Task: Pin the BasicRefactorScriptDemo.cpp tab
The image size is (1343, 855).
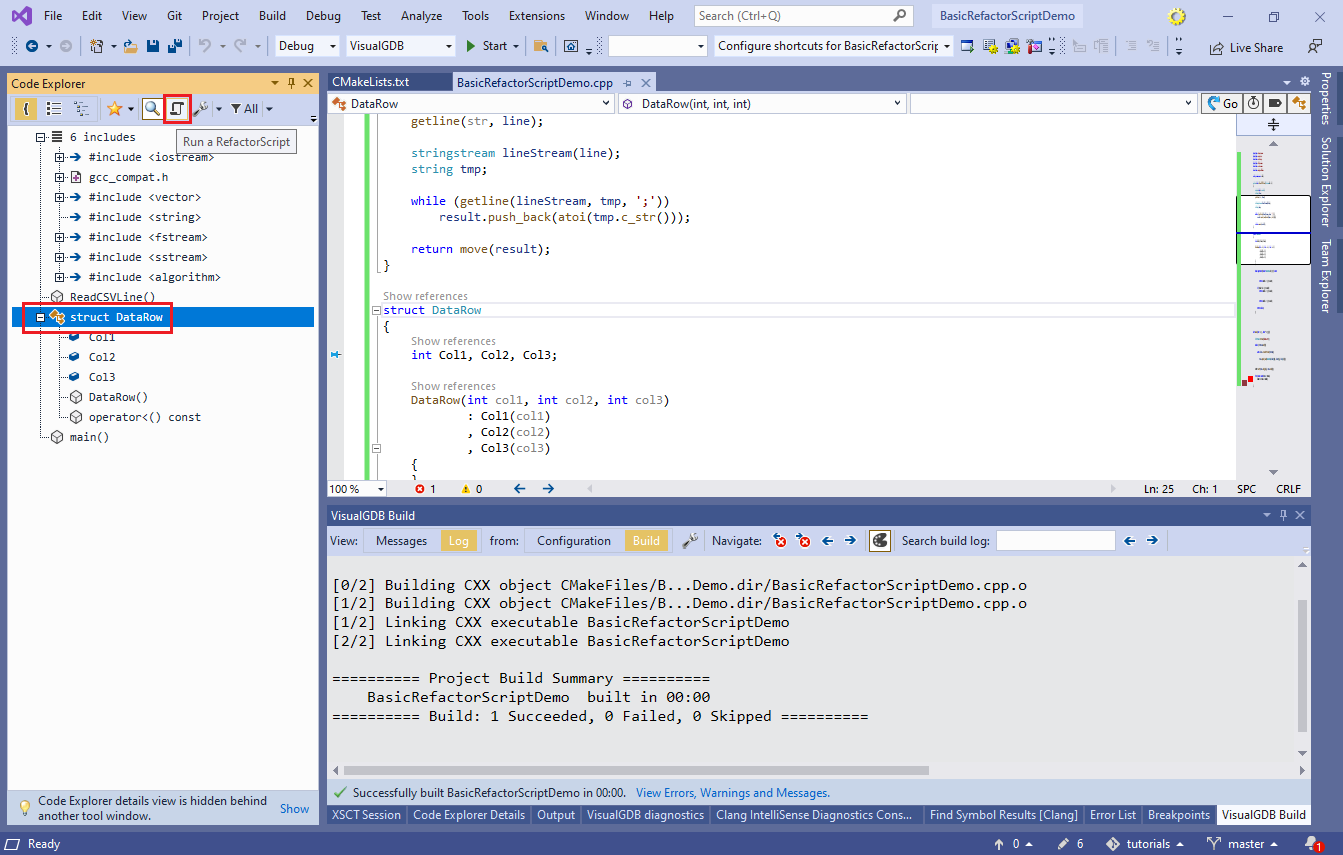Action: [628, 83]
